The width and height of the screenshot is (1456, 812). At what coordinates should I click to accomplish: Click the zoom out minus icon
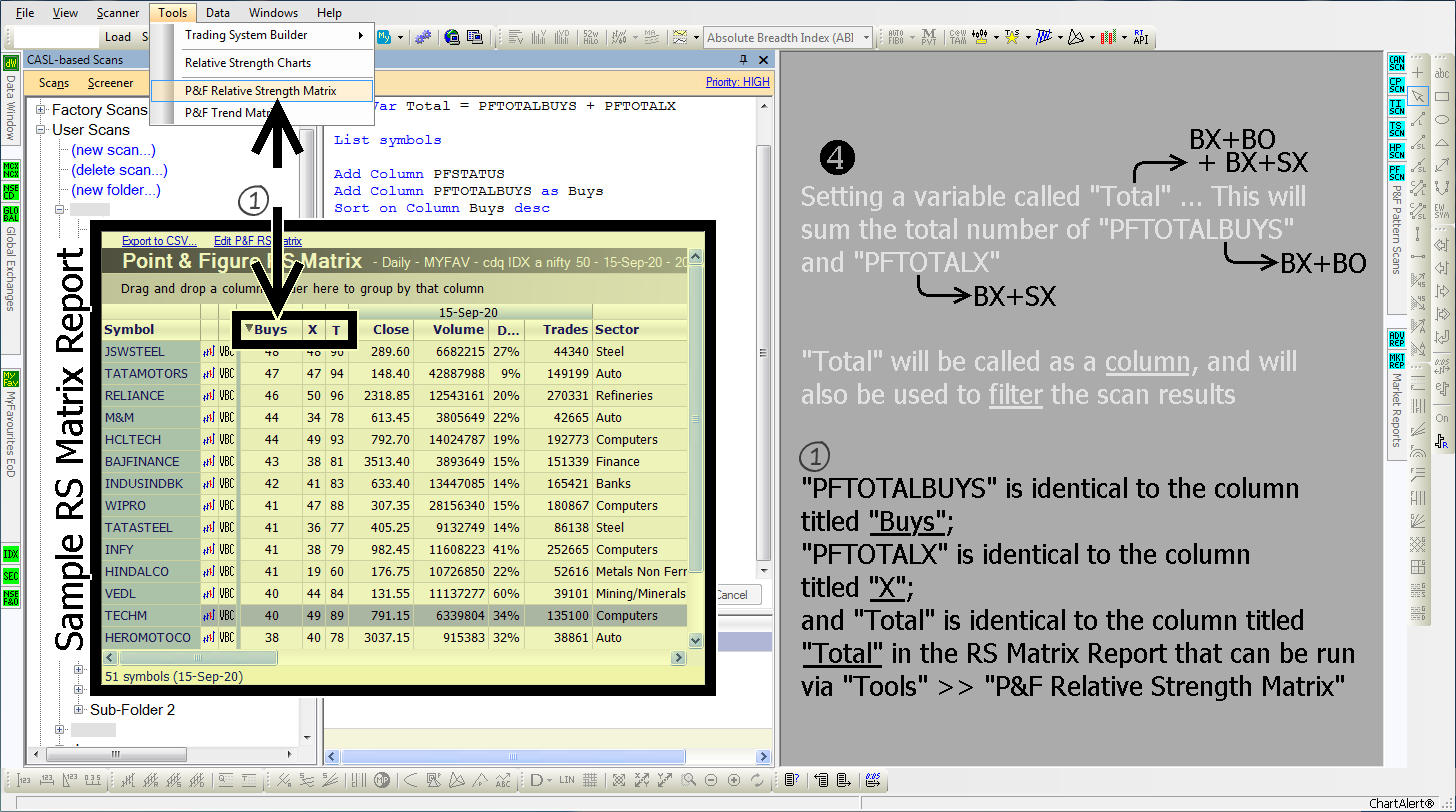click(711, 780)
